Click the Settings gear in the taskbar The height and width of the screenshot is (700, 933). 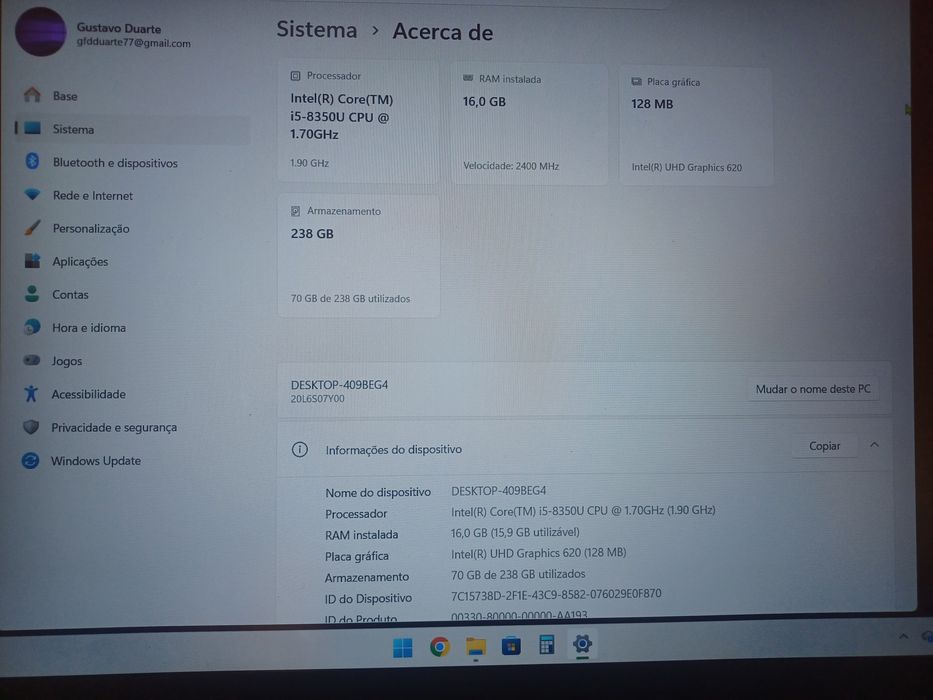(583, 643)
